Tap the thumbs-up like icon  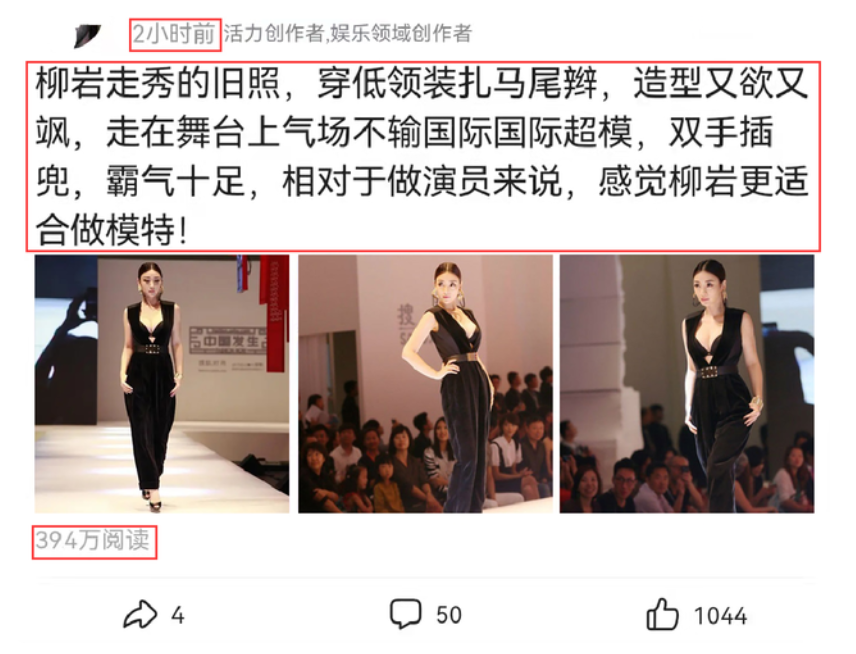click(662, 614)
